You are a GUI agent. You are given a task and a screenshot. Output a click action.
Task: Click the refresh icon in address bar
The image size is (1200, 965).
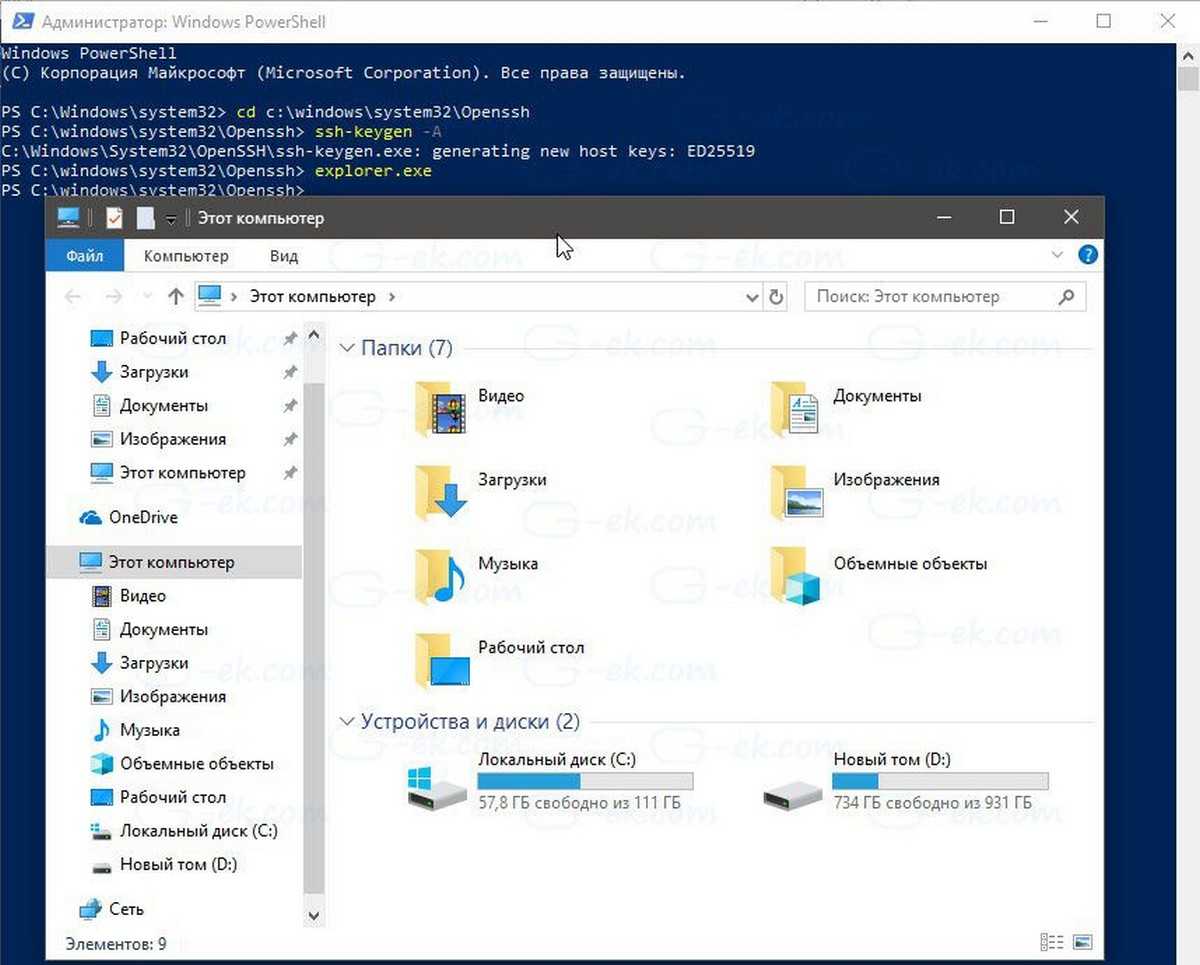coord(776,297)
